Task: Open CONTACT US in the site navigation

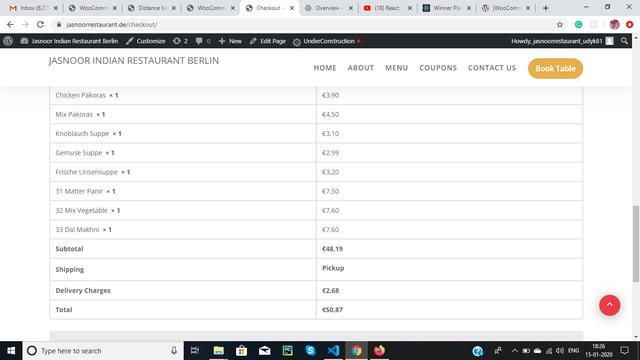Action: pos(492,68)
